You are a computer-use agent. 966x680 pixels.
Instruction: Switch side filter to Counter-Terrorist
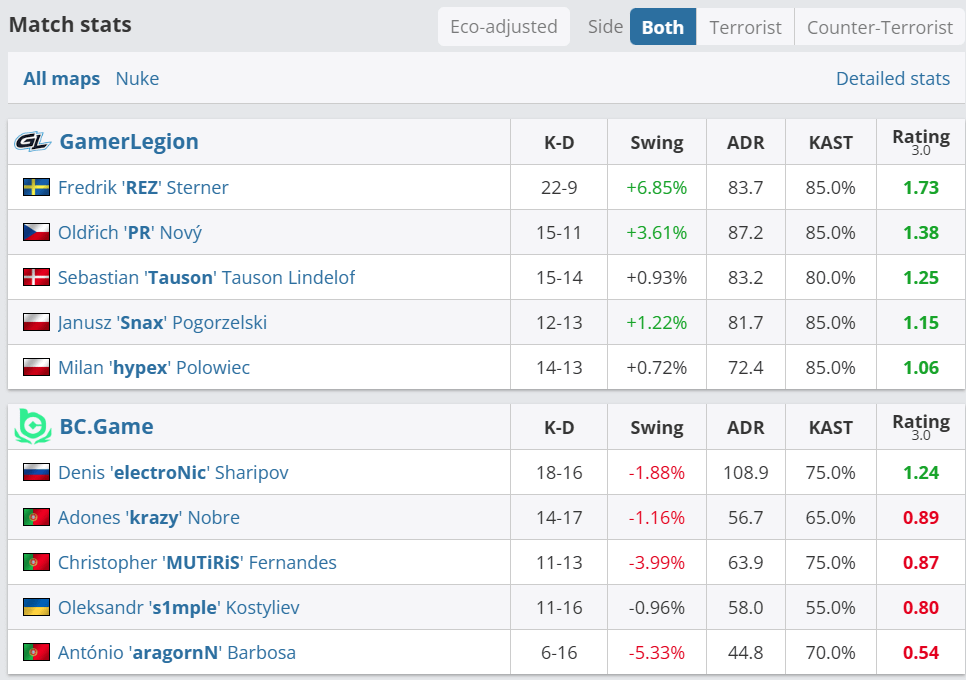879,27
